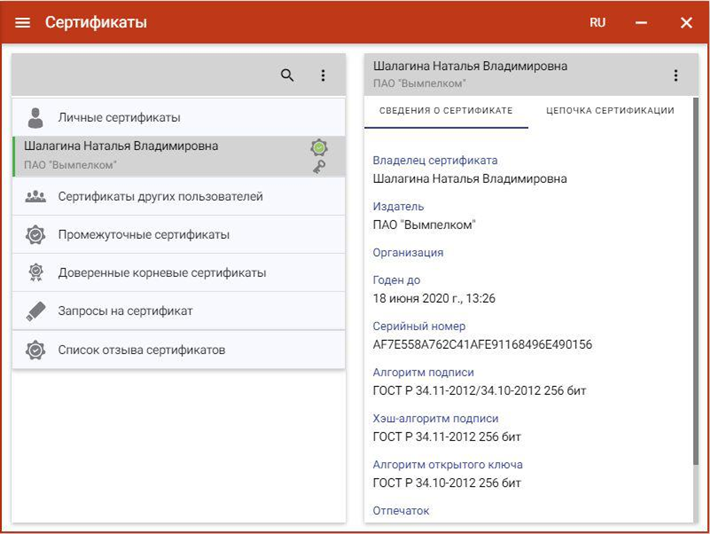This screenshot has width=710, height=534.
Task: Switch to Сведения о сертификате tab
Action: click(x=446, y=111)
